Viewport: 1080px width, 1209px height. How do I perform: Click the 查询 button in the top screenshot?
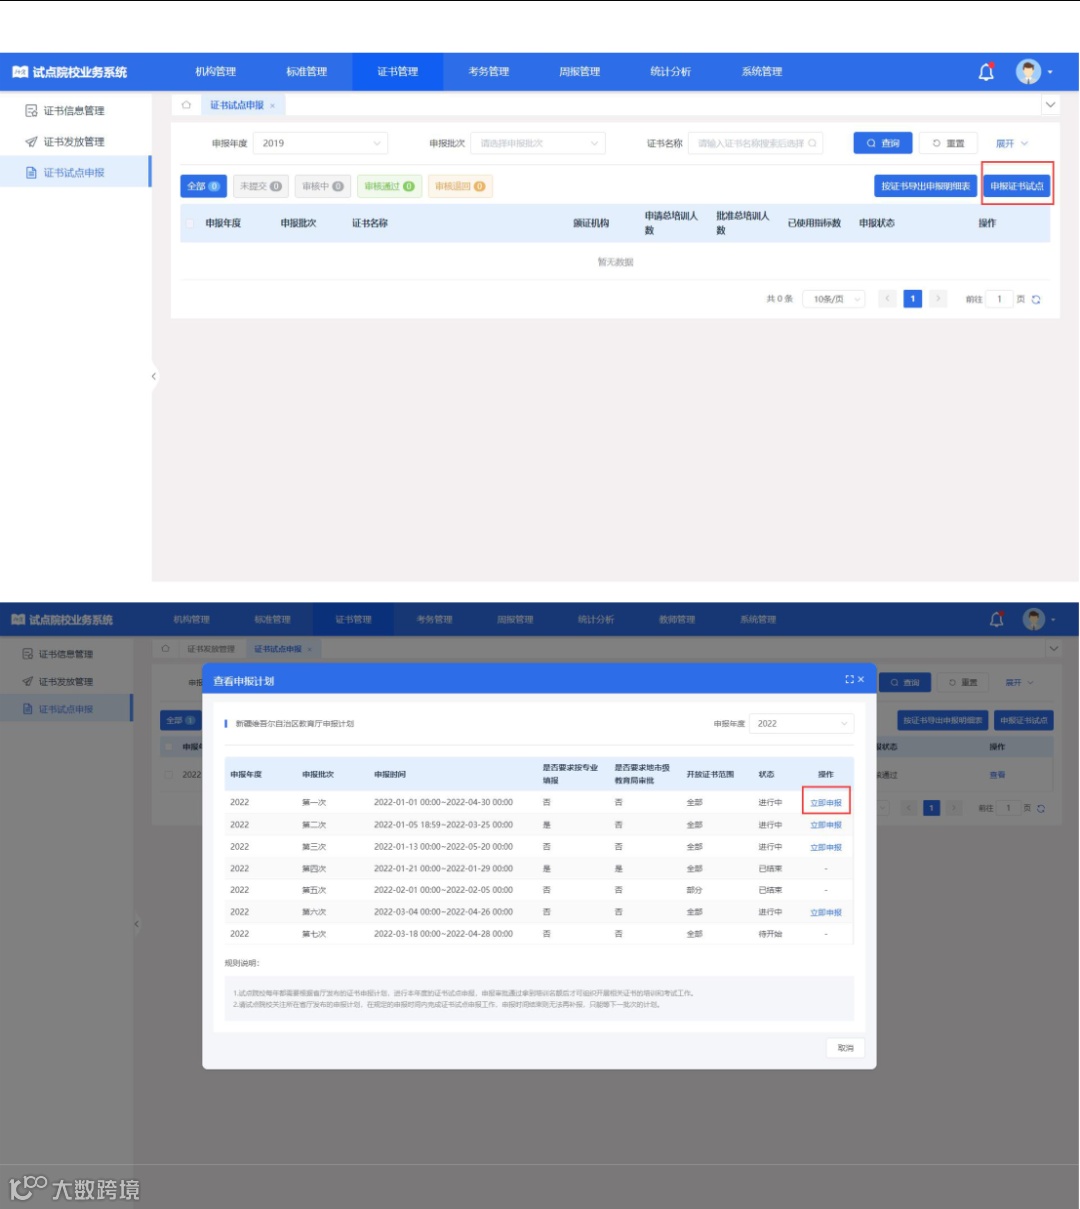(x=883, y=144)
